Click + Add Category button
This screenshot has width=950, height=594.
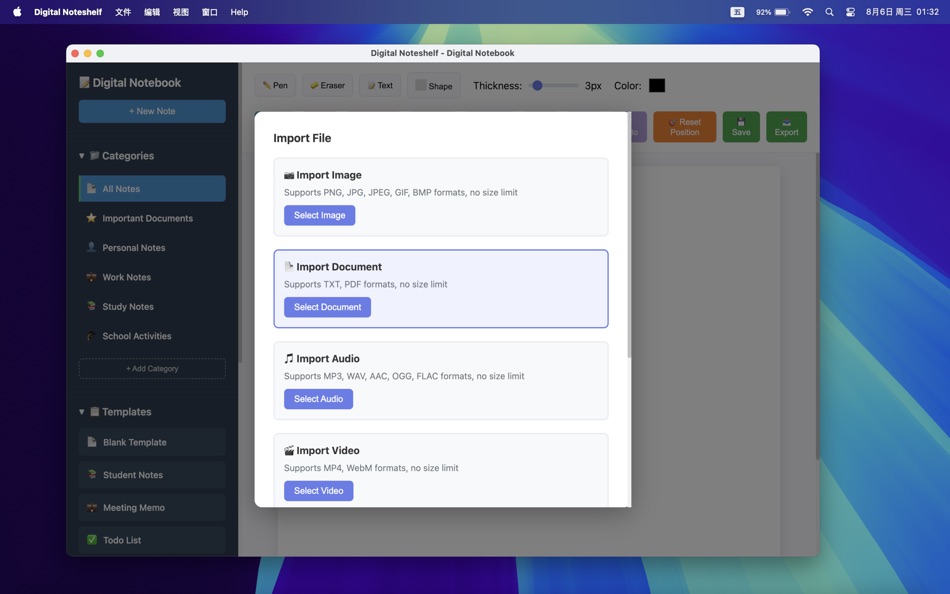[152, 369]
